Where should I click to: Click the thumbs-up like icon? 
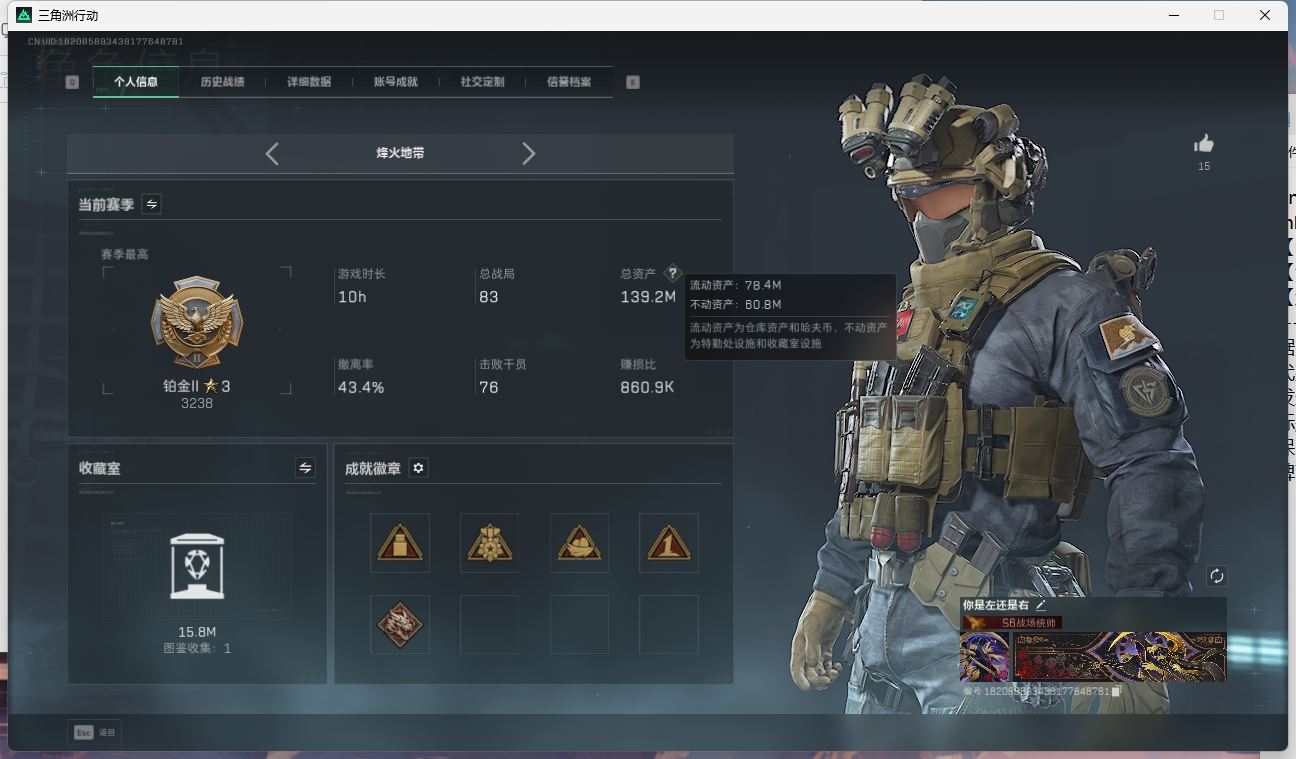click(x=1204, y=144)
